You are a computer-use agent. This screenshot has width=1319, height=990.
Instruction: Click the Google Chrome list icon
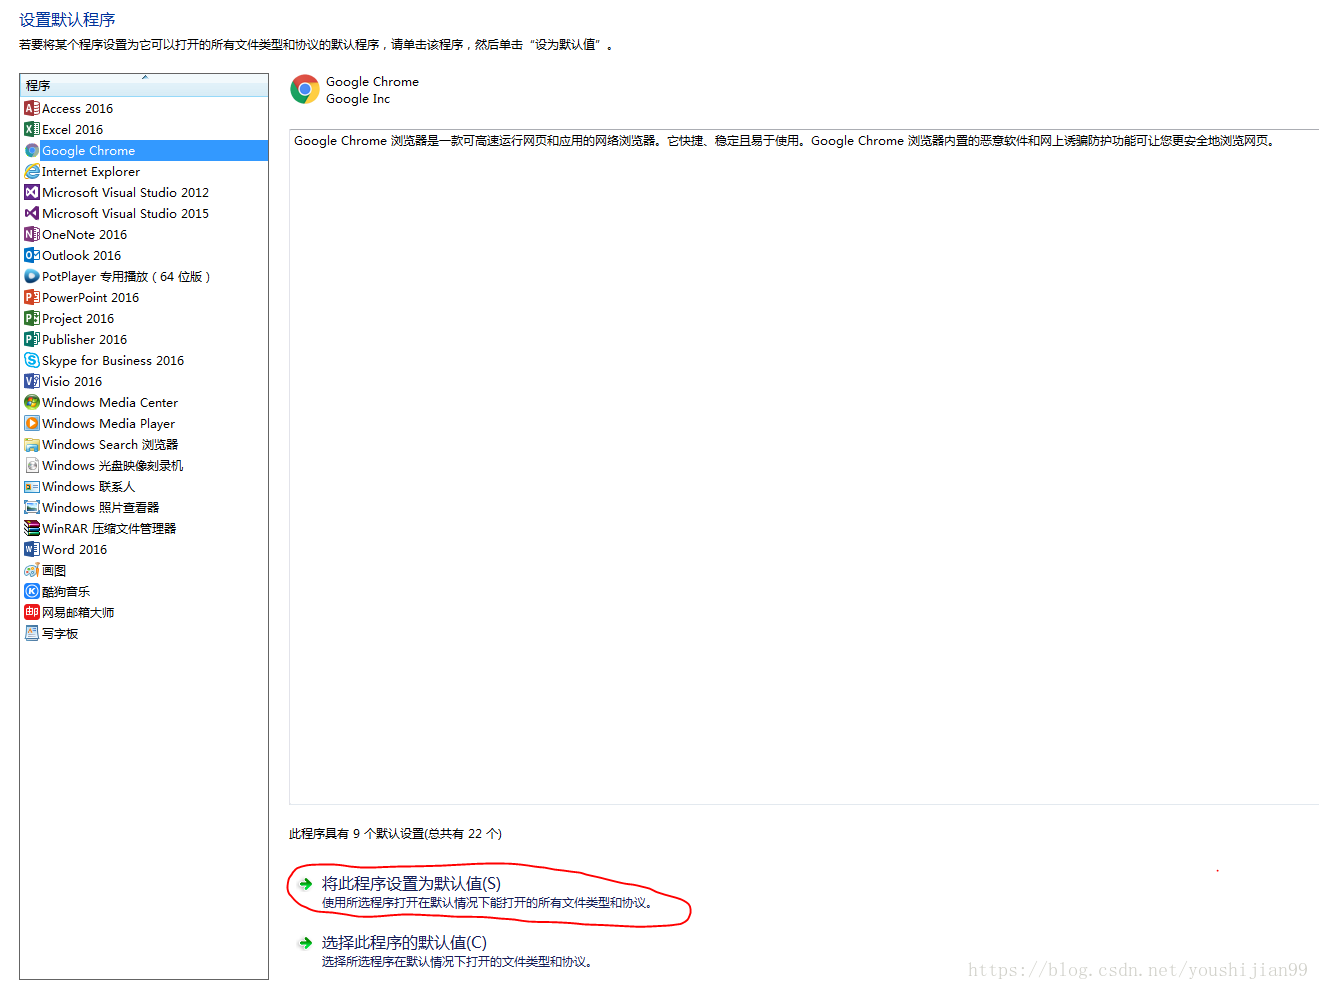point(32,150)
